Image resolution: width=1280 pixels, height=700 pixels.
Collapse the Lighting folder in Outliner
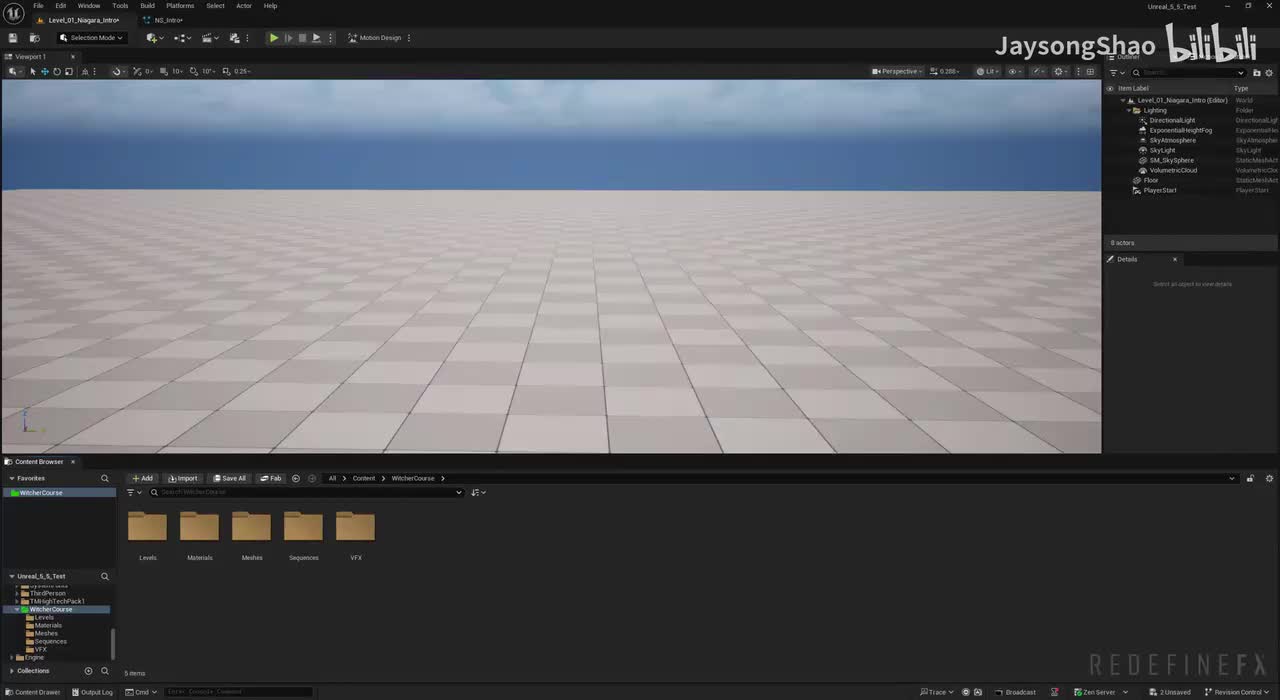(x=1129, y=110)
